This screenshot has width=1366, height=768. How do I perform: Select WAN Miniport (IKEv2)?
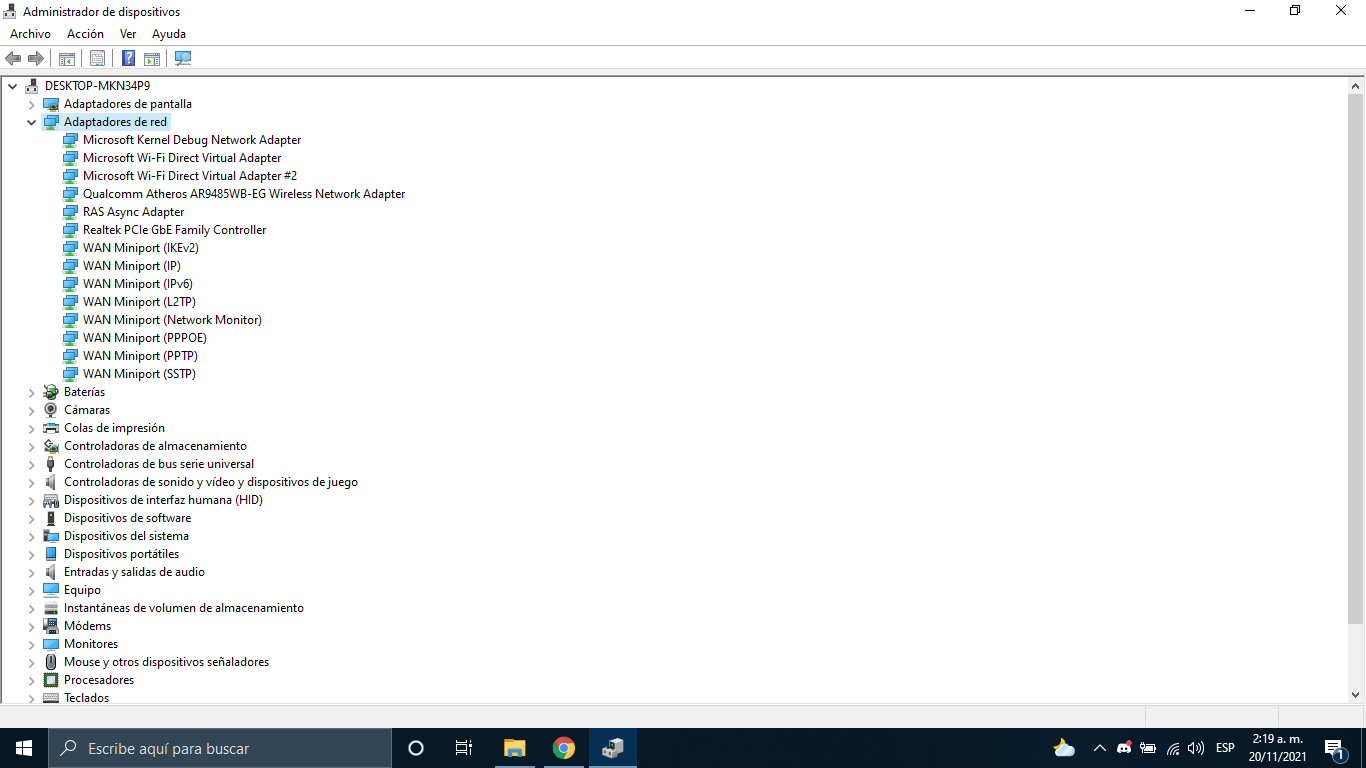pos(141,248)
